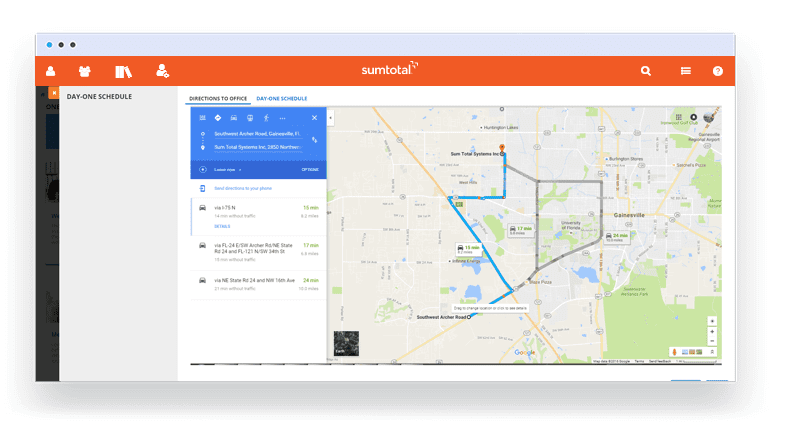Open help via the question mark icon
The width and height of the screenshot is (788, 424).
click(718, 71)
